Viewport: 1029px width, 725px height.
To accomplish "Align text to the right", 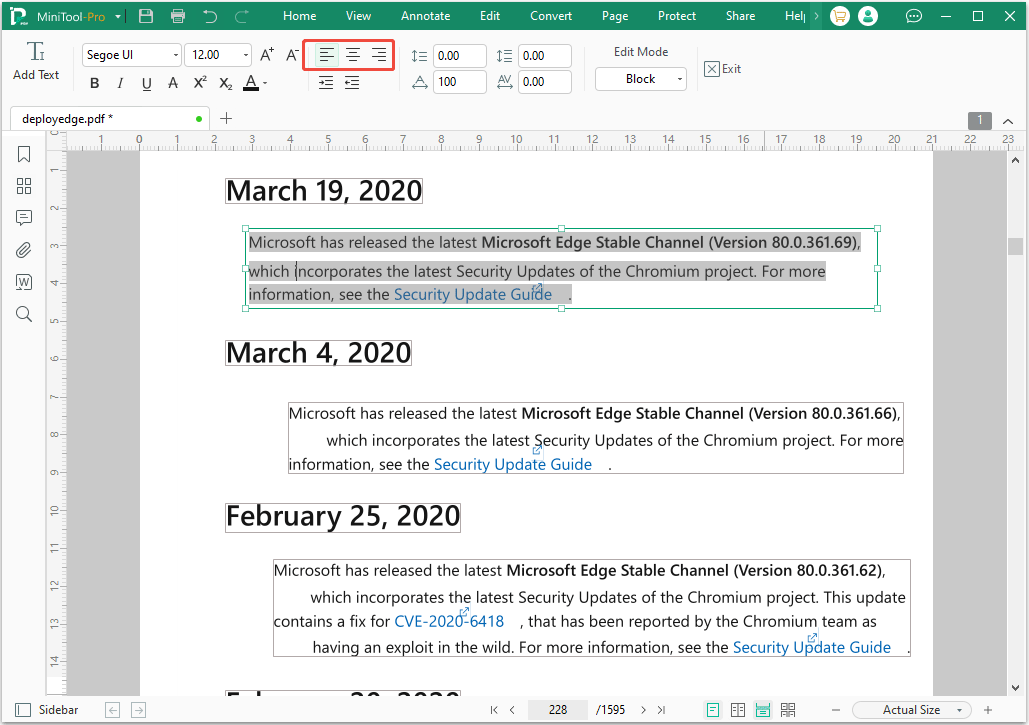I will 379,55.
